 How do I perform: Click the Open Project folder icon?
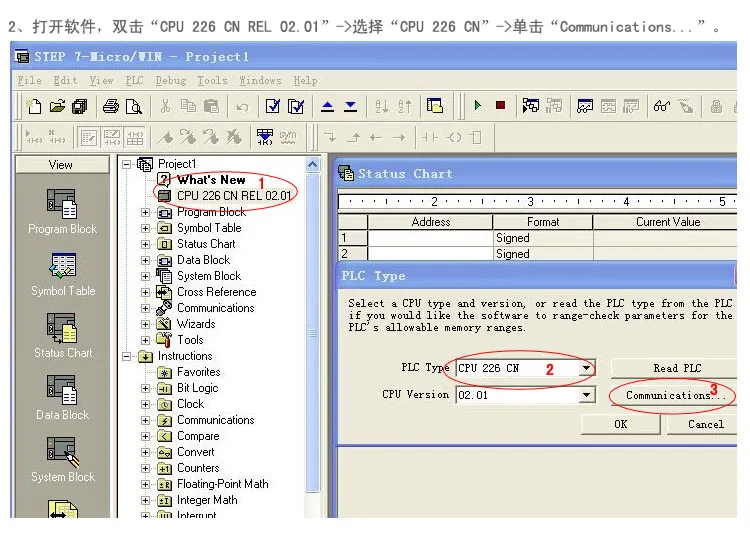click(x=57, y=106)
